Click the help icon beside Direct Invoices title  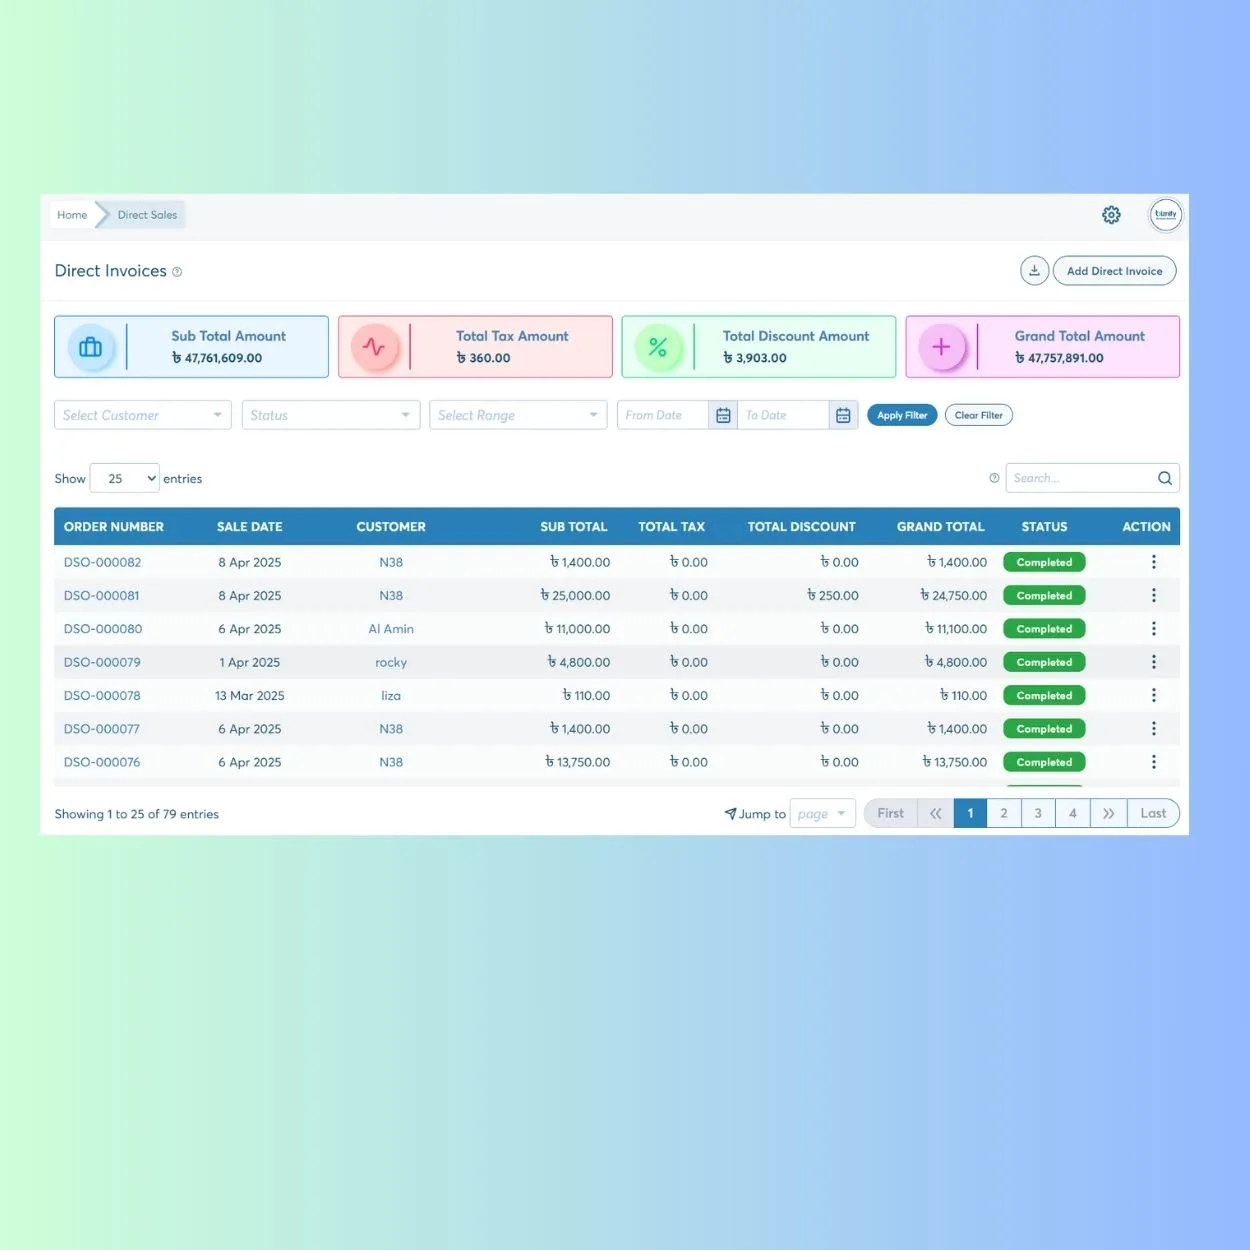click(177, 272)
